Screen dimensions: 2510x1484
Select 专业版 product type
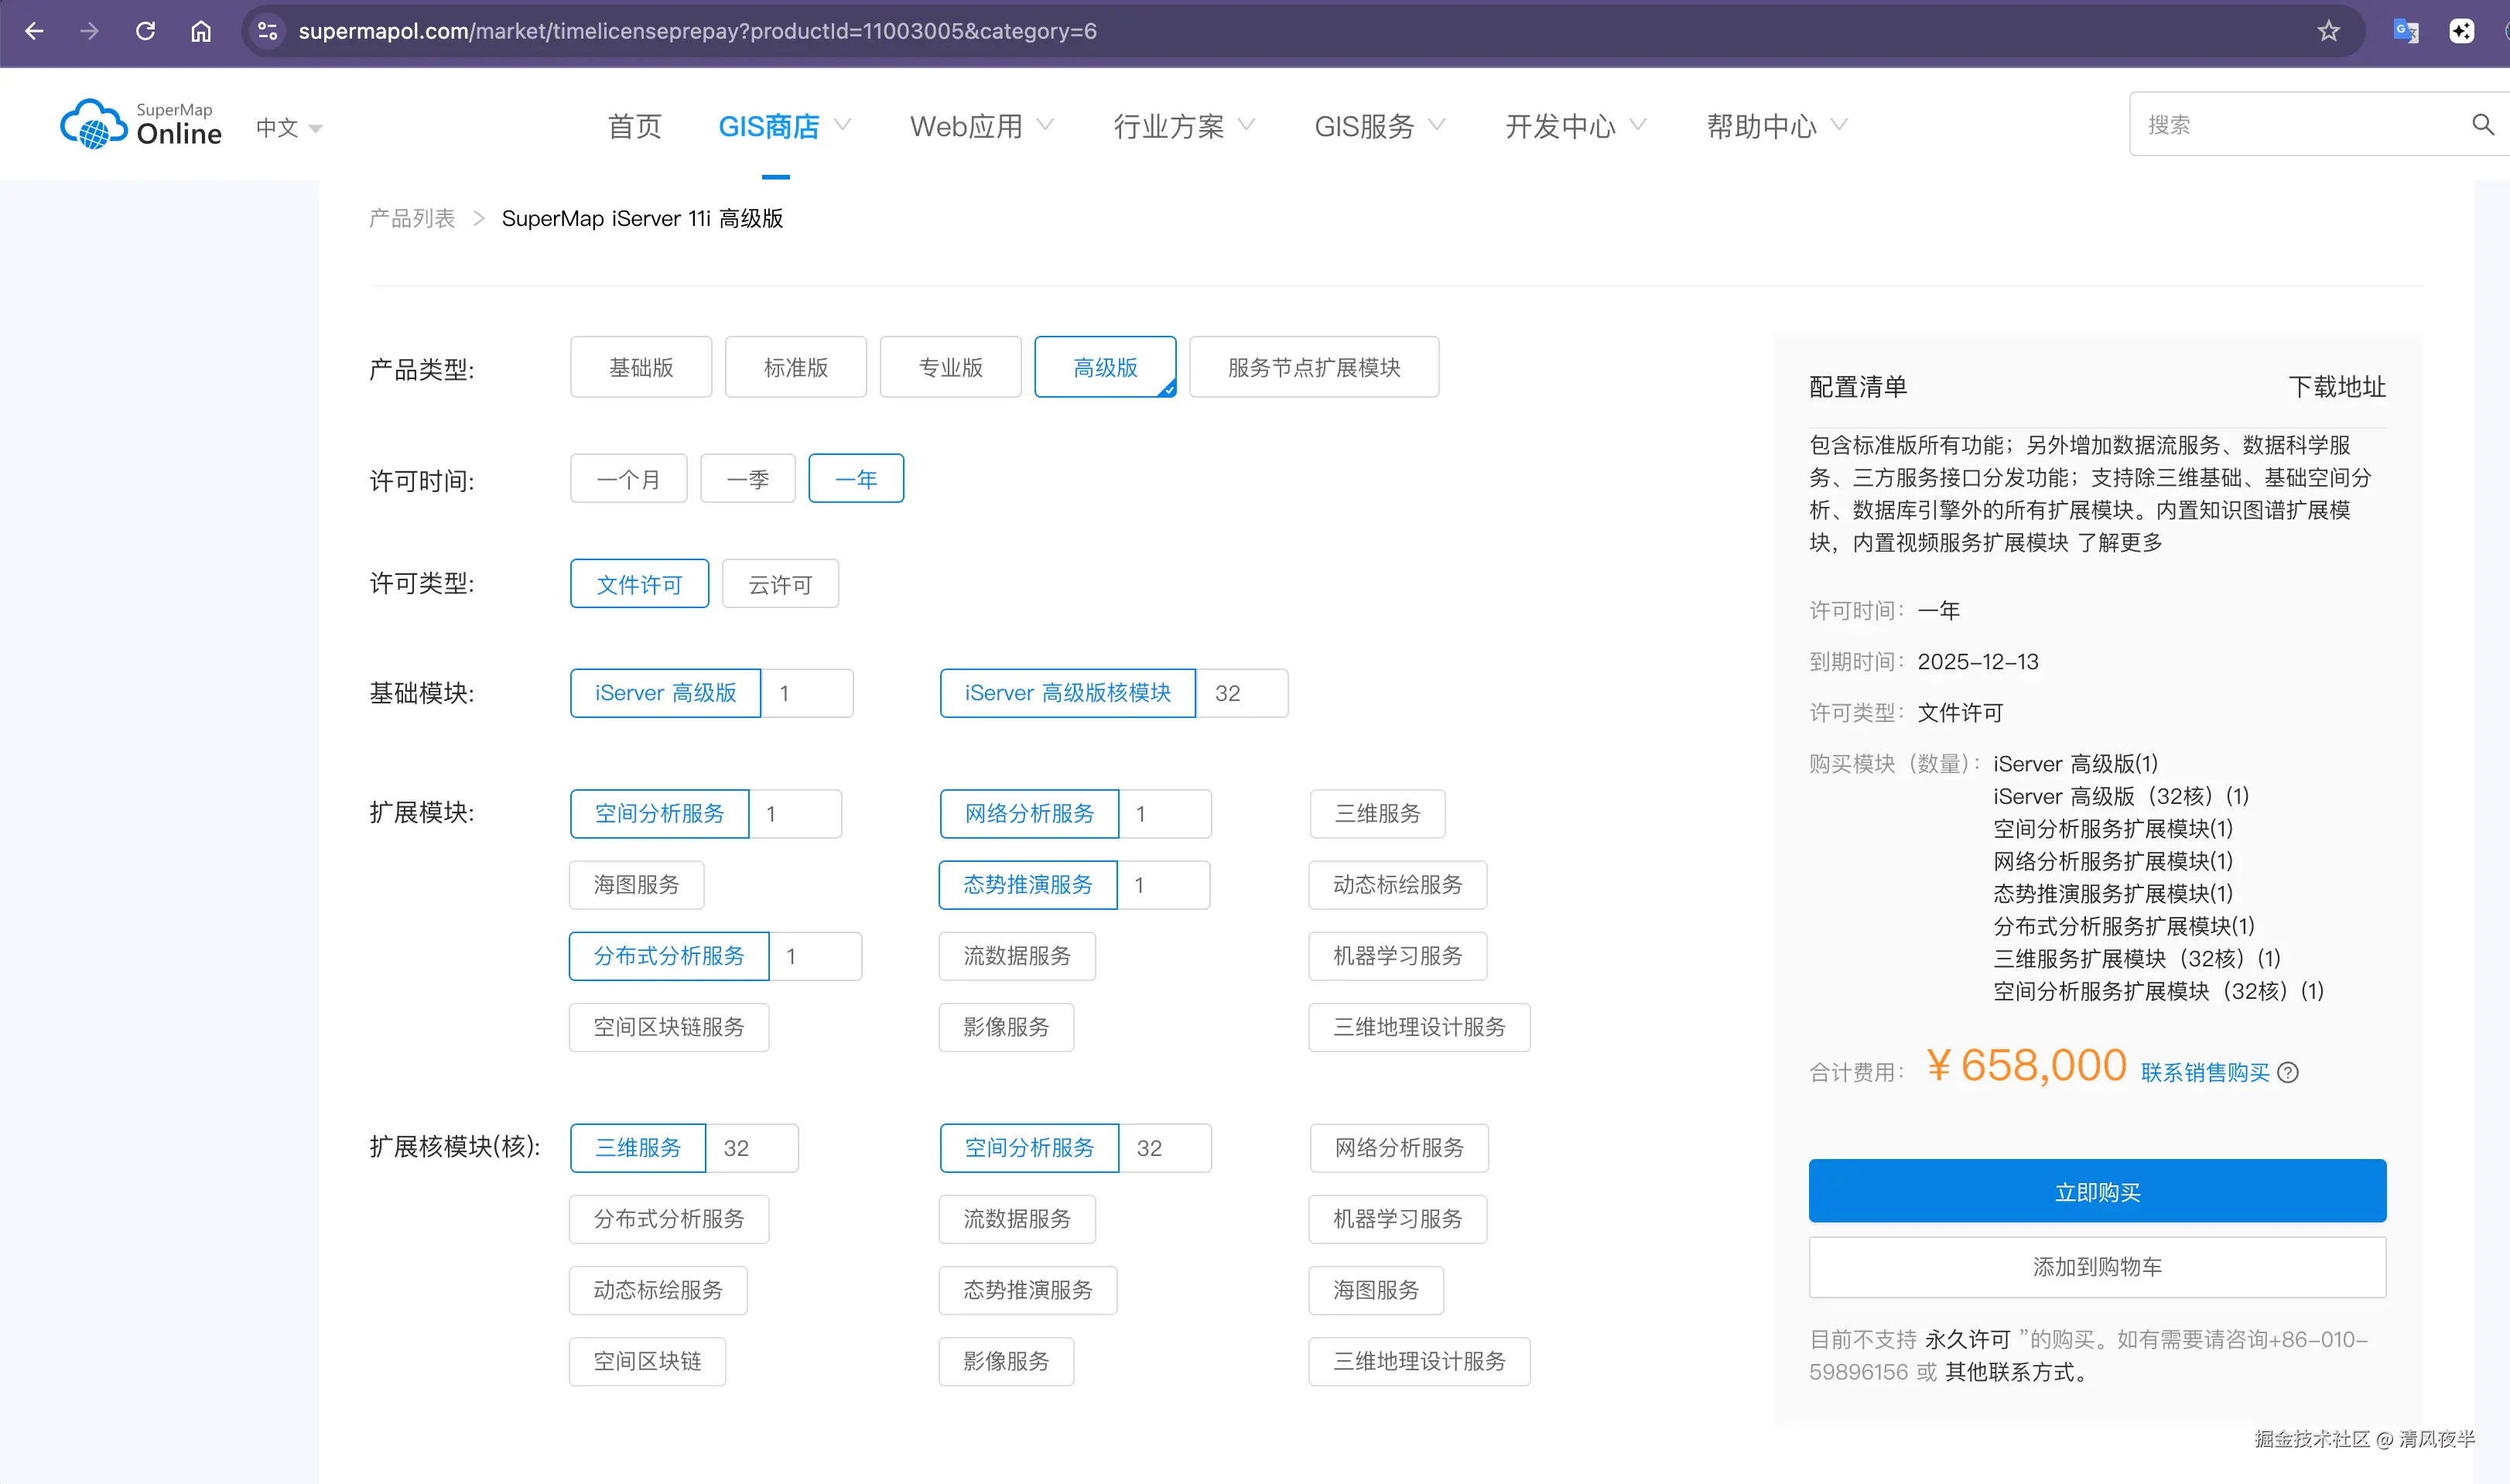(950, 367)
